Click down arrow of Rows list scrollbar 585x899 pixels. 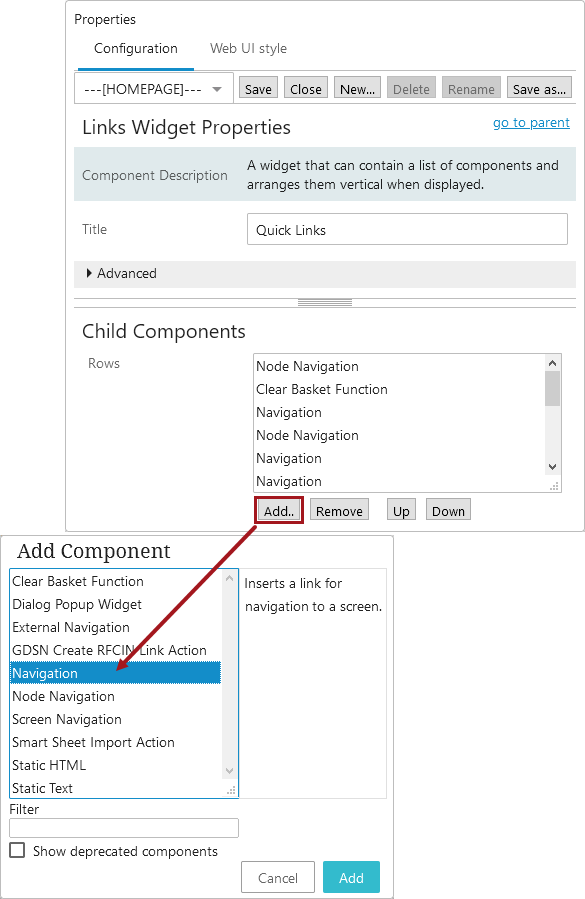coord(552,467)
